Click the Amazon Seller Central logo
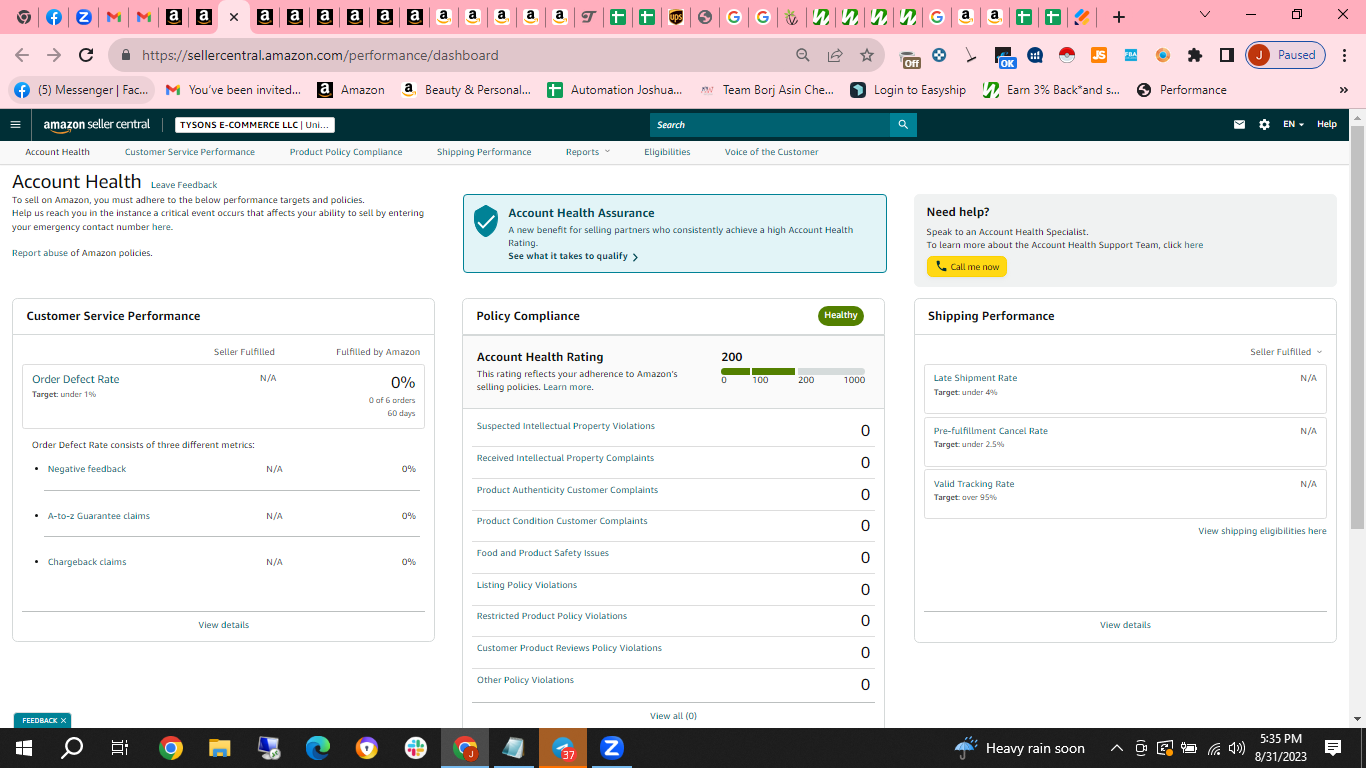1366x768 pixels. pyautogui.click(x=97, y=125)
